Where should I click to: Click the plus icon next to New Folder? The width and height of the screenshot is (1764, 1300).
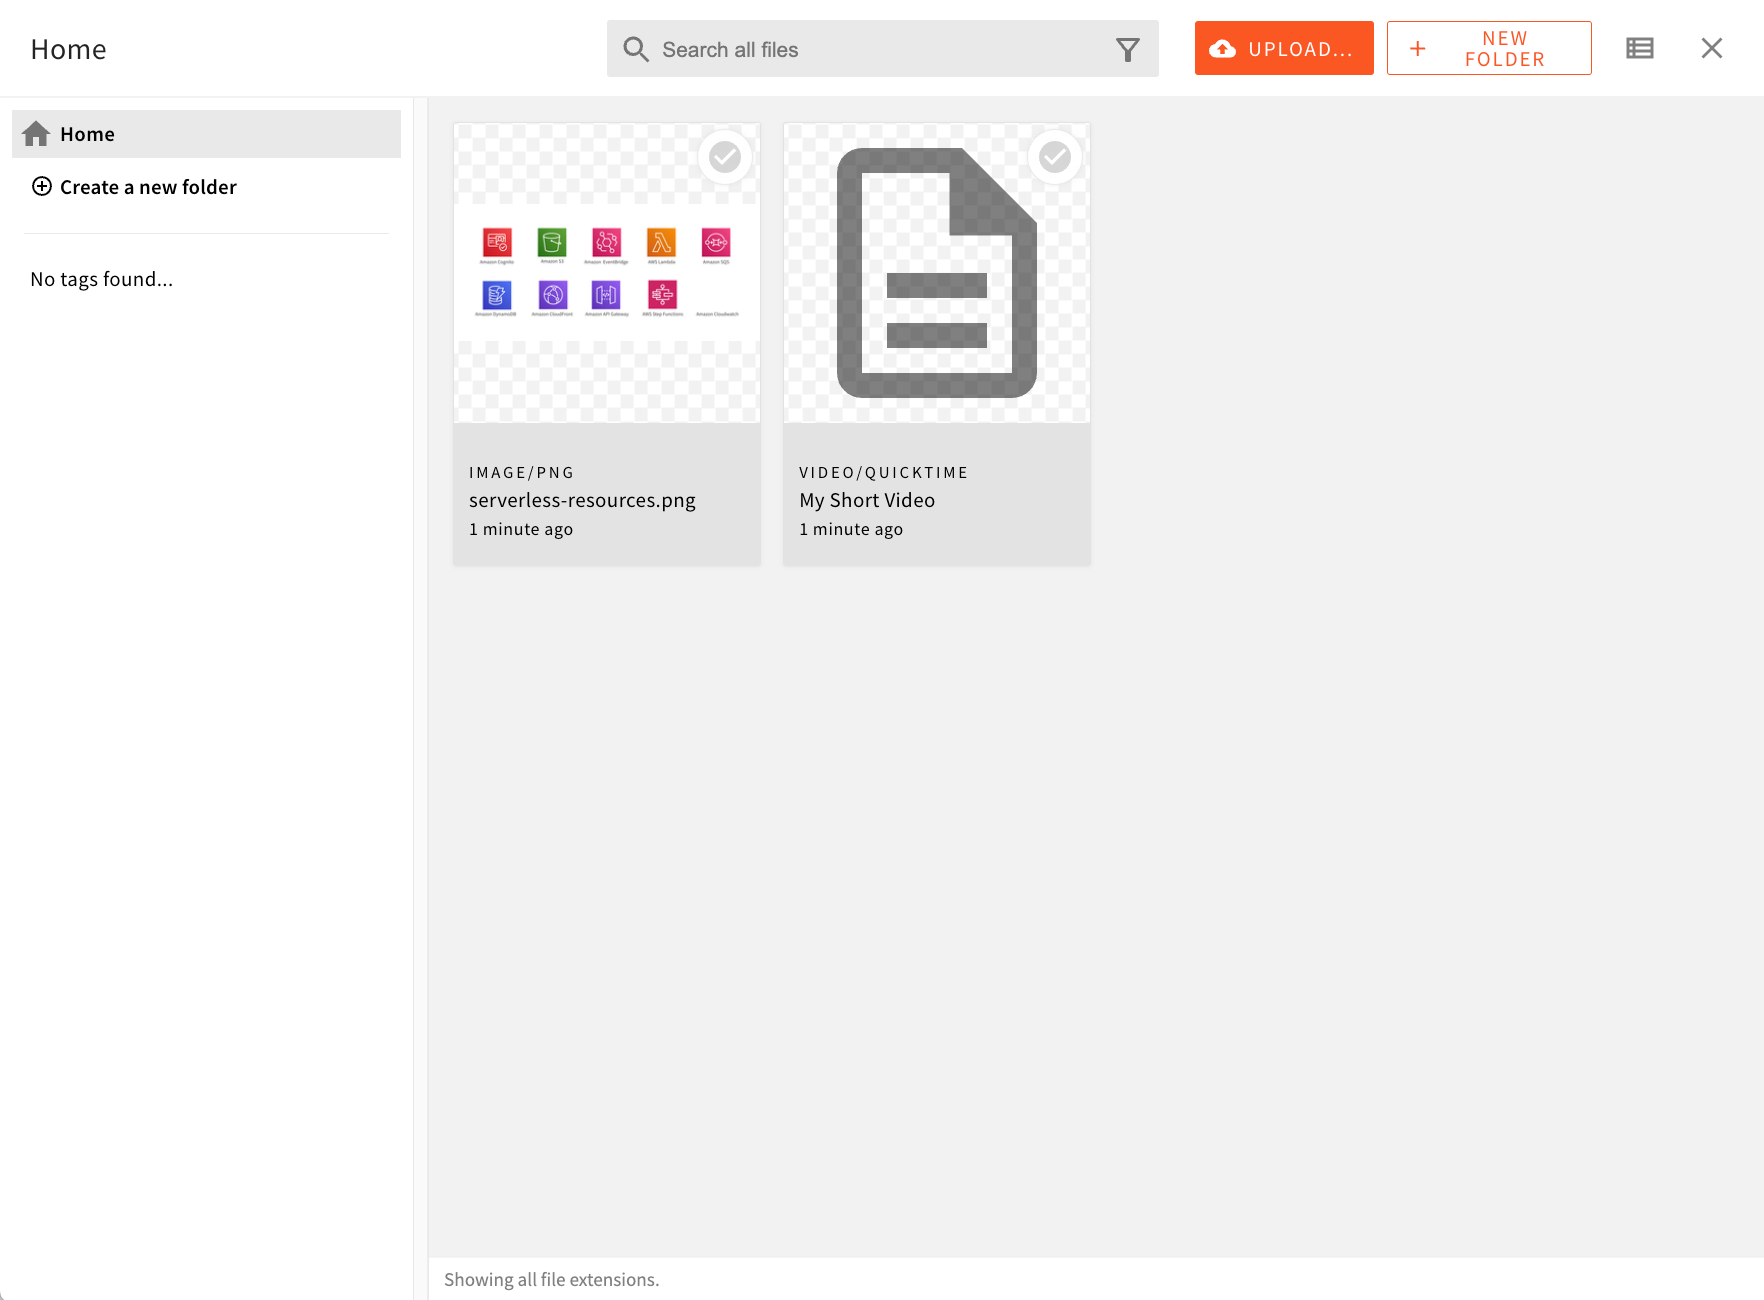1418,47
